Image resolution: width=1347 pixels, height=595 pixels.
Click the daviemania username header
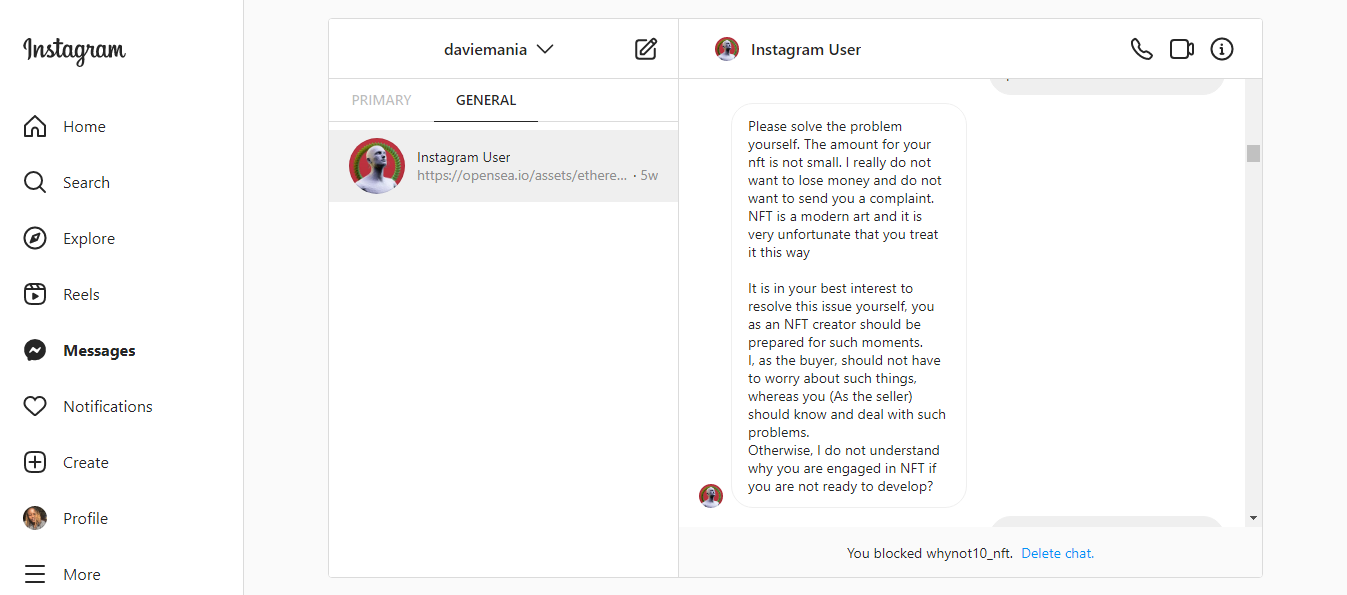point(485,49)
